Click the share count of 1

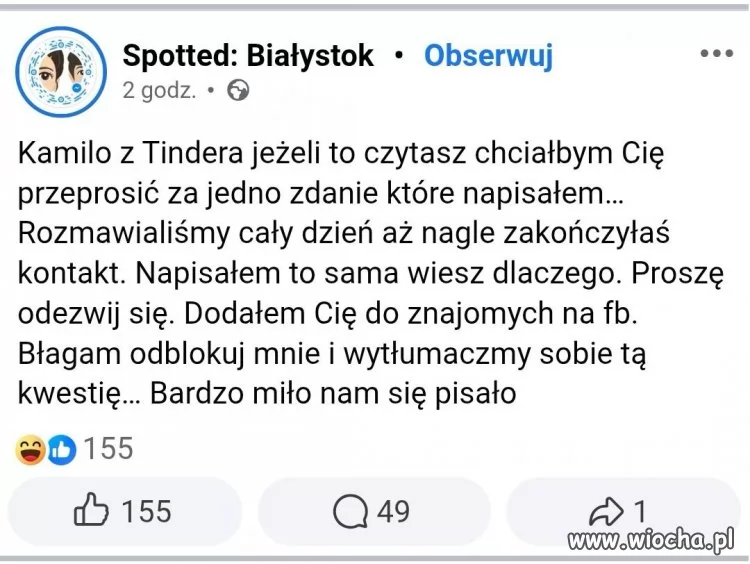point(640,512)
